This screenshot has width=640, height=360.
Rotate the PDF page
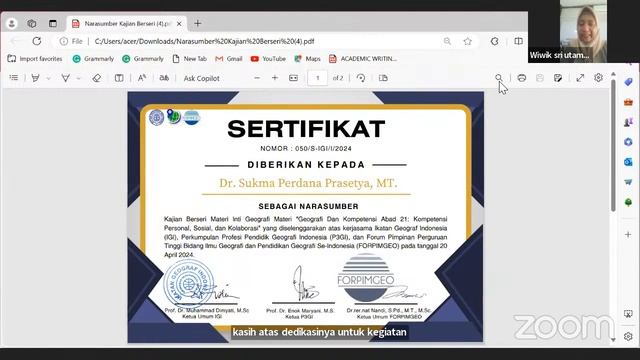(x=361, y=78)
